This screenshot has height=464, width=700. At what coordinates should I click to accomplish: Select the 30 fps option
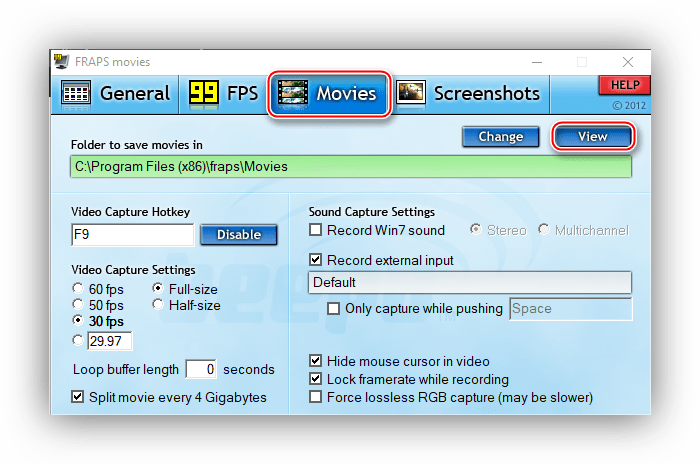(x=98, y=321)
